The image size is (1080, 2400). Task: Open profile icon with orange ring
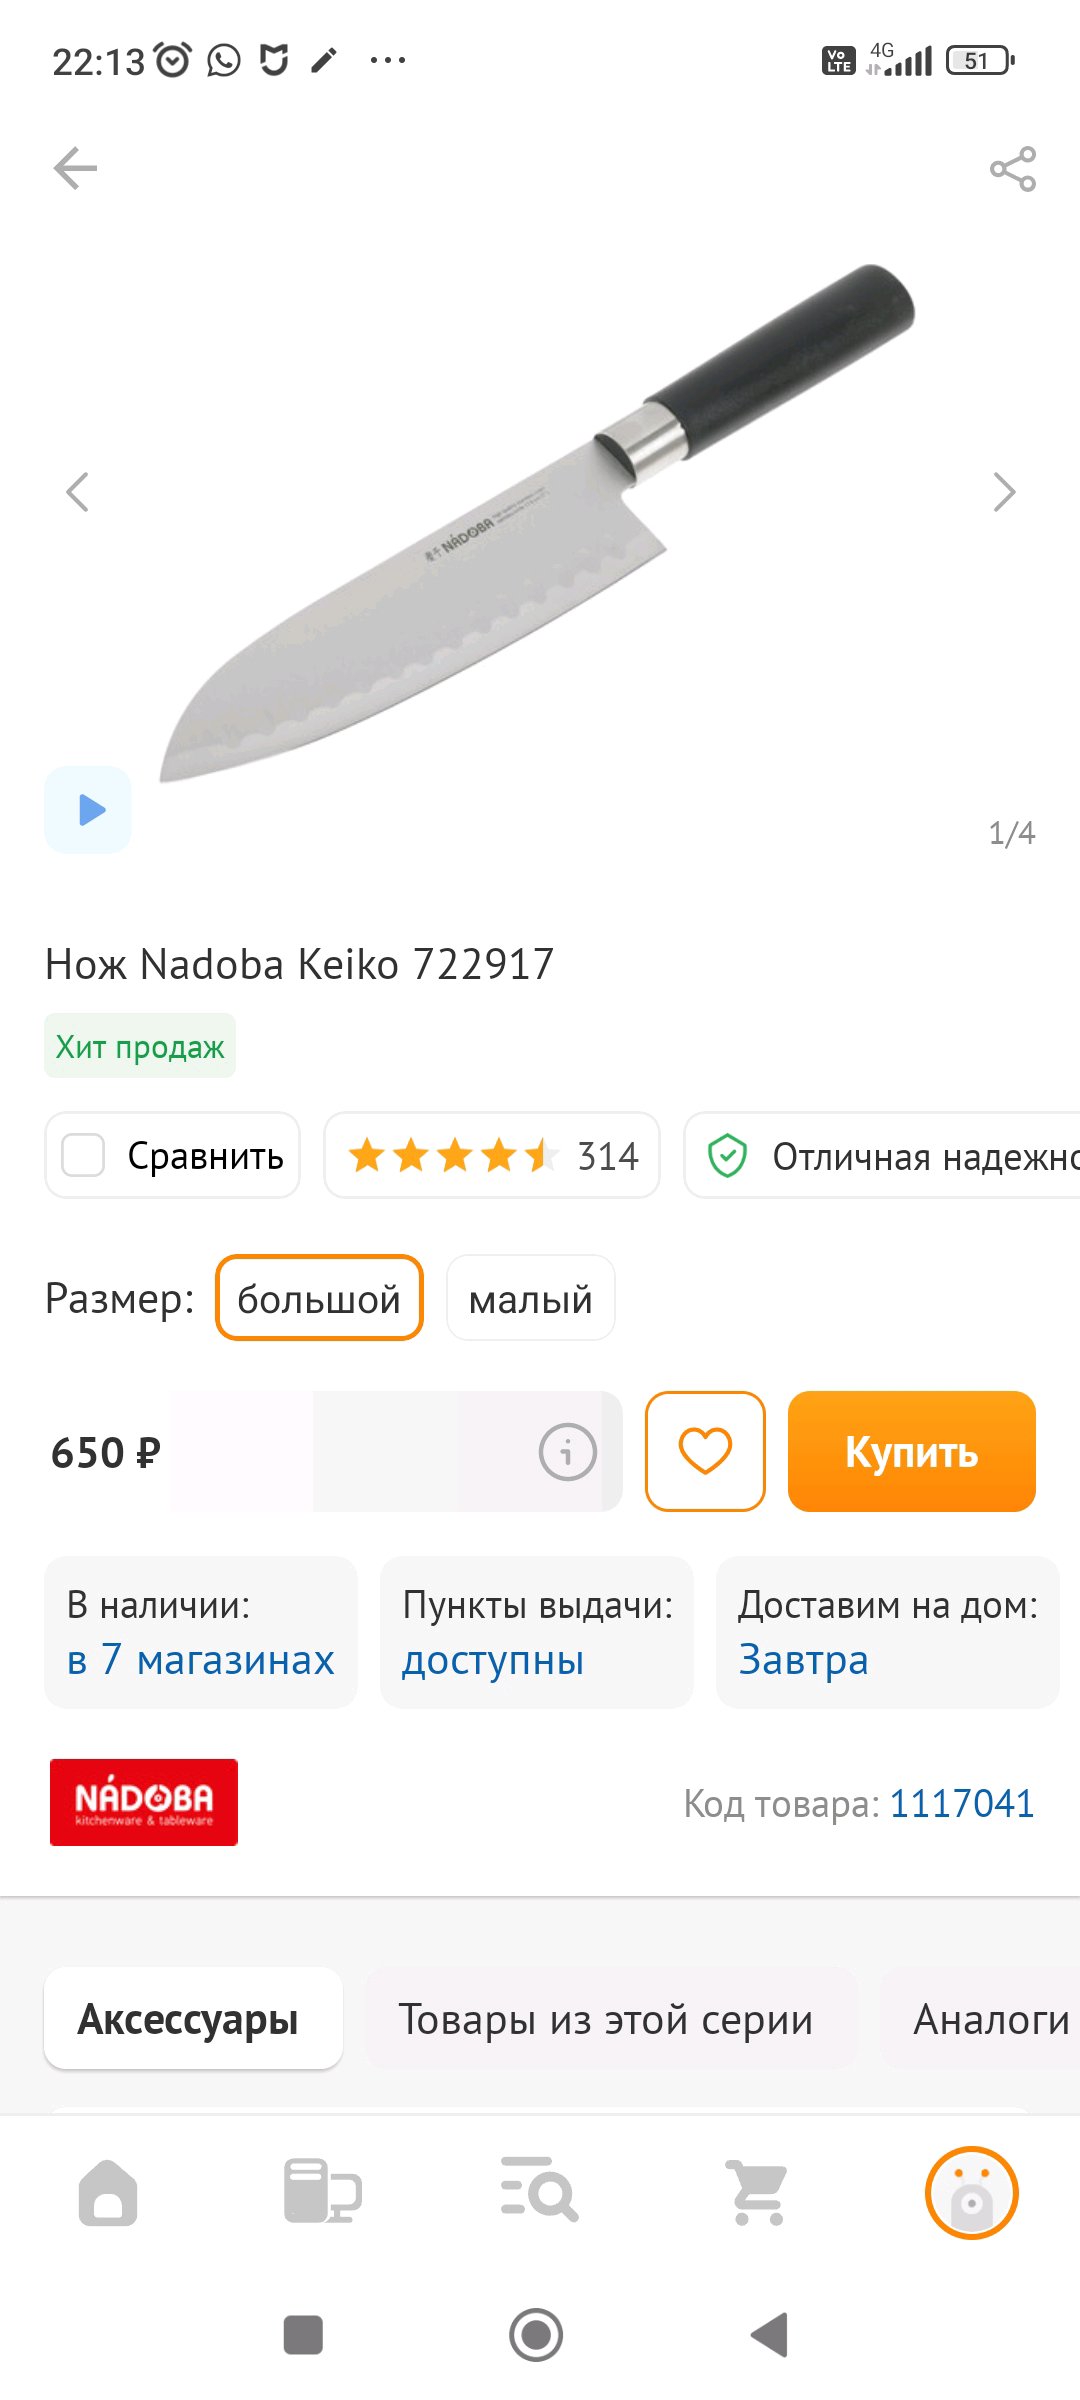pyautogui.click(x=971, y=2192)
